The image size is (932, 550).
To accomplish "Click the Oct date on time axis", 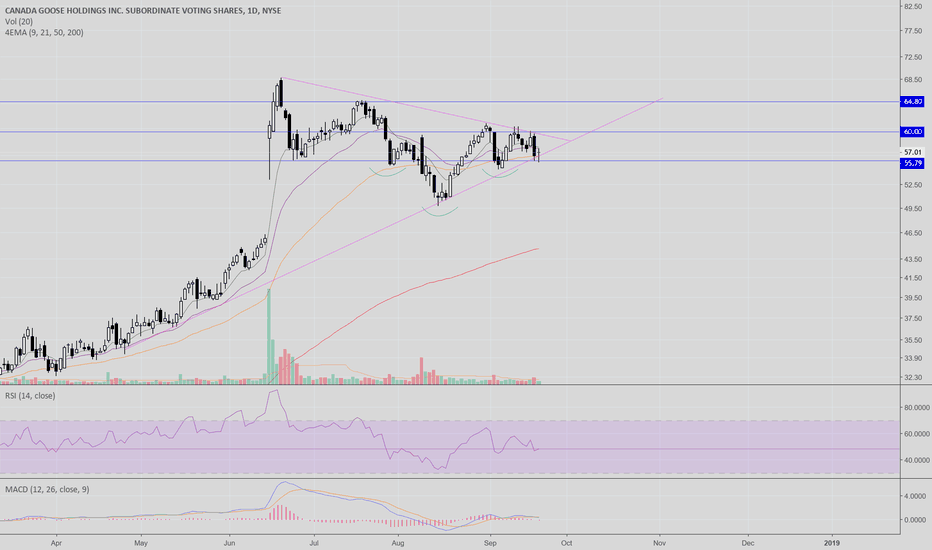I will (566, 543).
